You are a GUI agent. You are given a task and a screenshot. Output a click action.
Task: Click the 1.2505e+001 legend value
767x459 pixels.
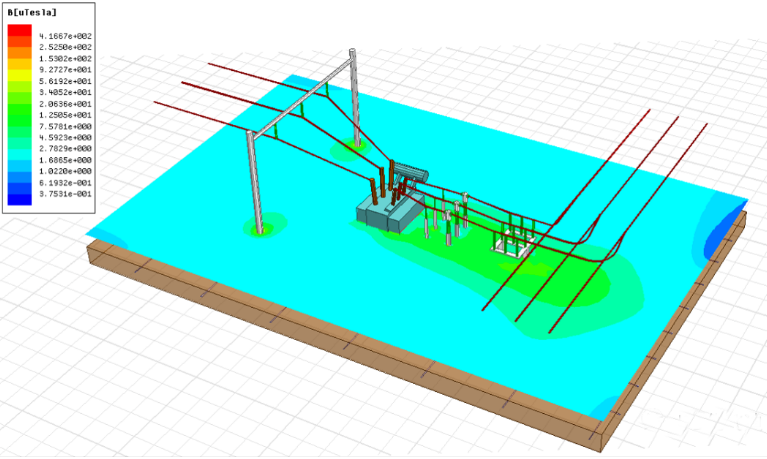(66, 115)
